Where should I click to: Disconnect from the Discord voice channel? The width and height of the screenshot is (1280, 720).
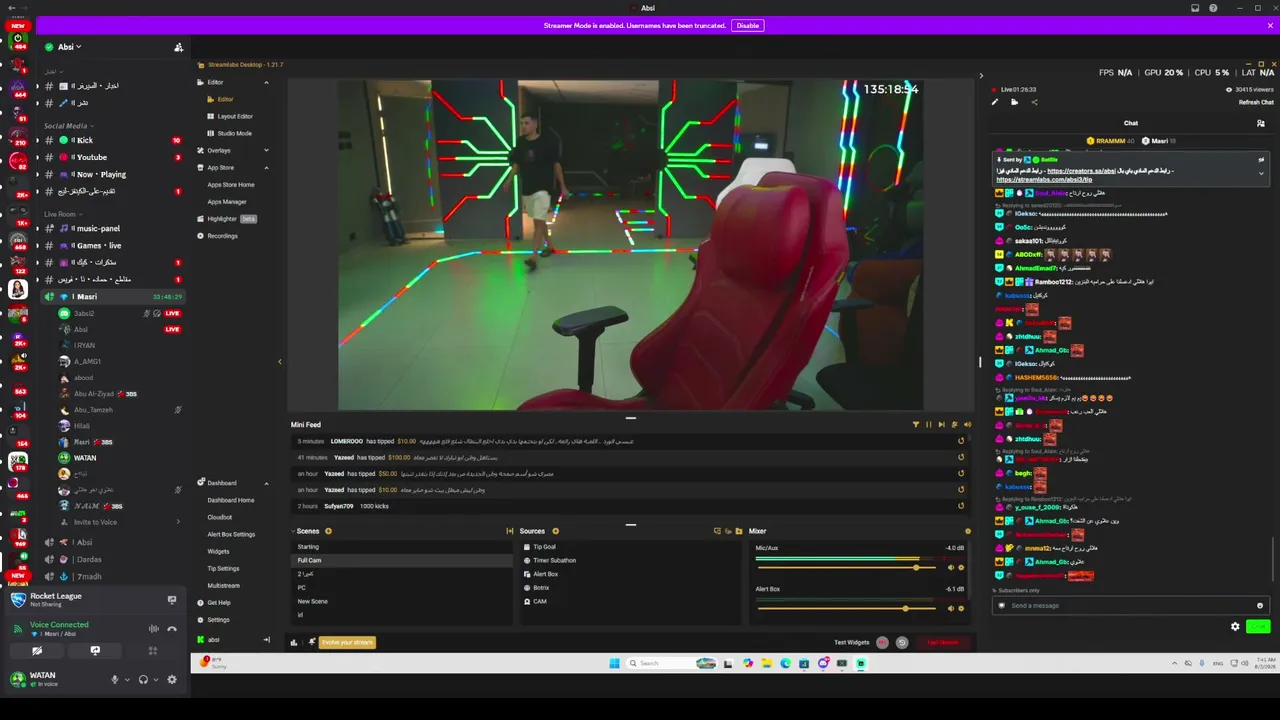pos(172,629)
